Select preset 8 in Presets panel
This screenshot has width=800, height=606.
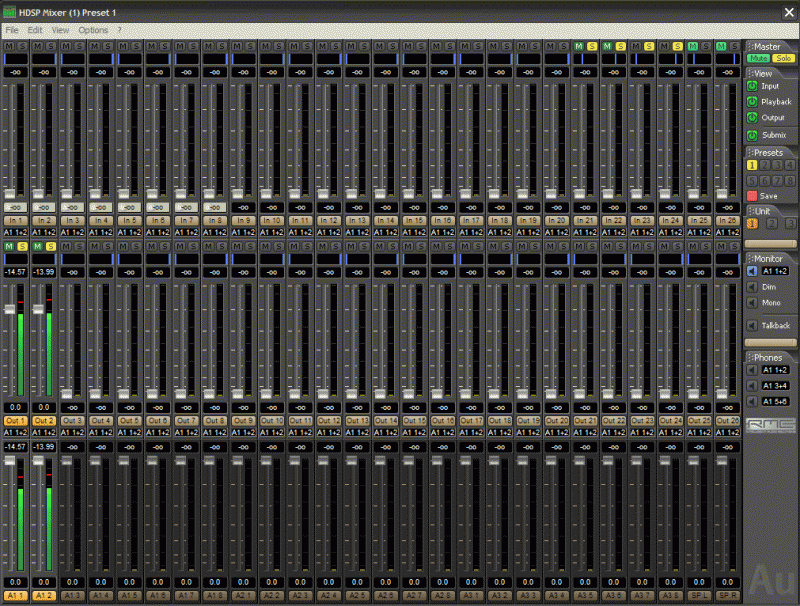pyautogui.click(x=790, y=181)
